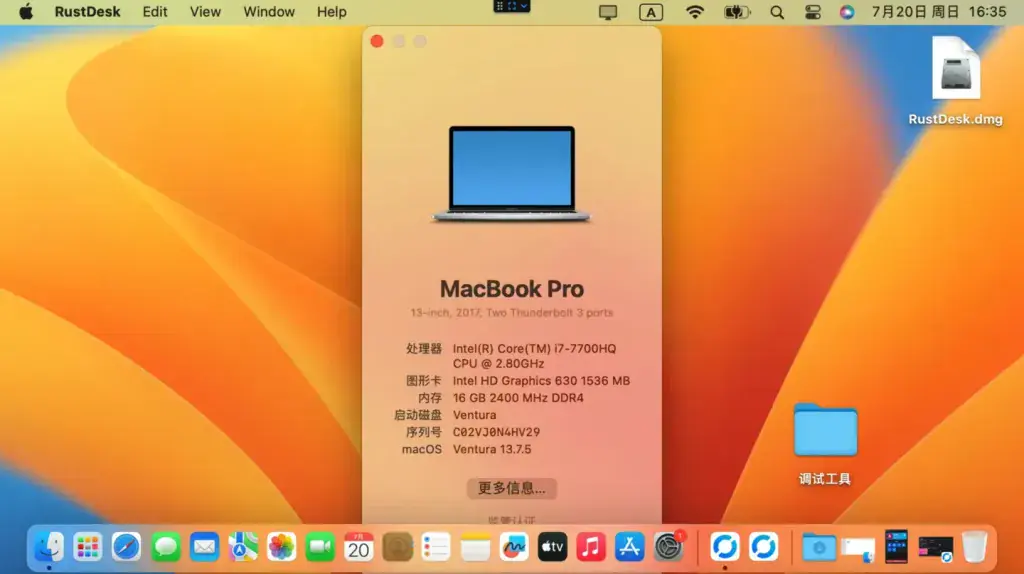Click the running RustDesk dock icon with dot
1024x574 pixels.
pyautogui.click(x=724, y=547)
